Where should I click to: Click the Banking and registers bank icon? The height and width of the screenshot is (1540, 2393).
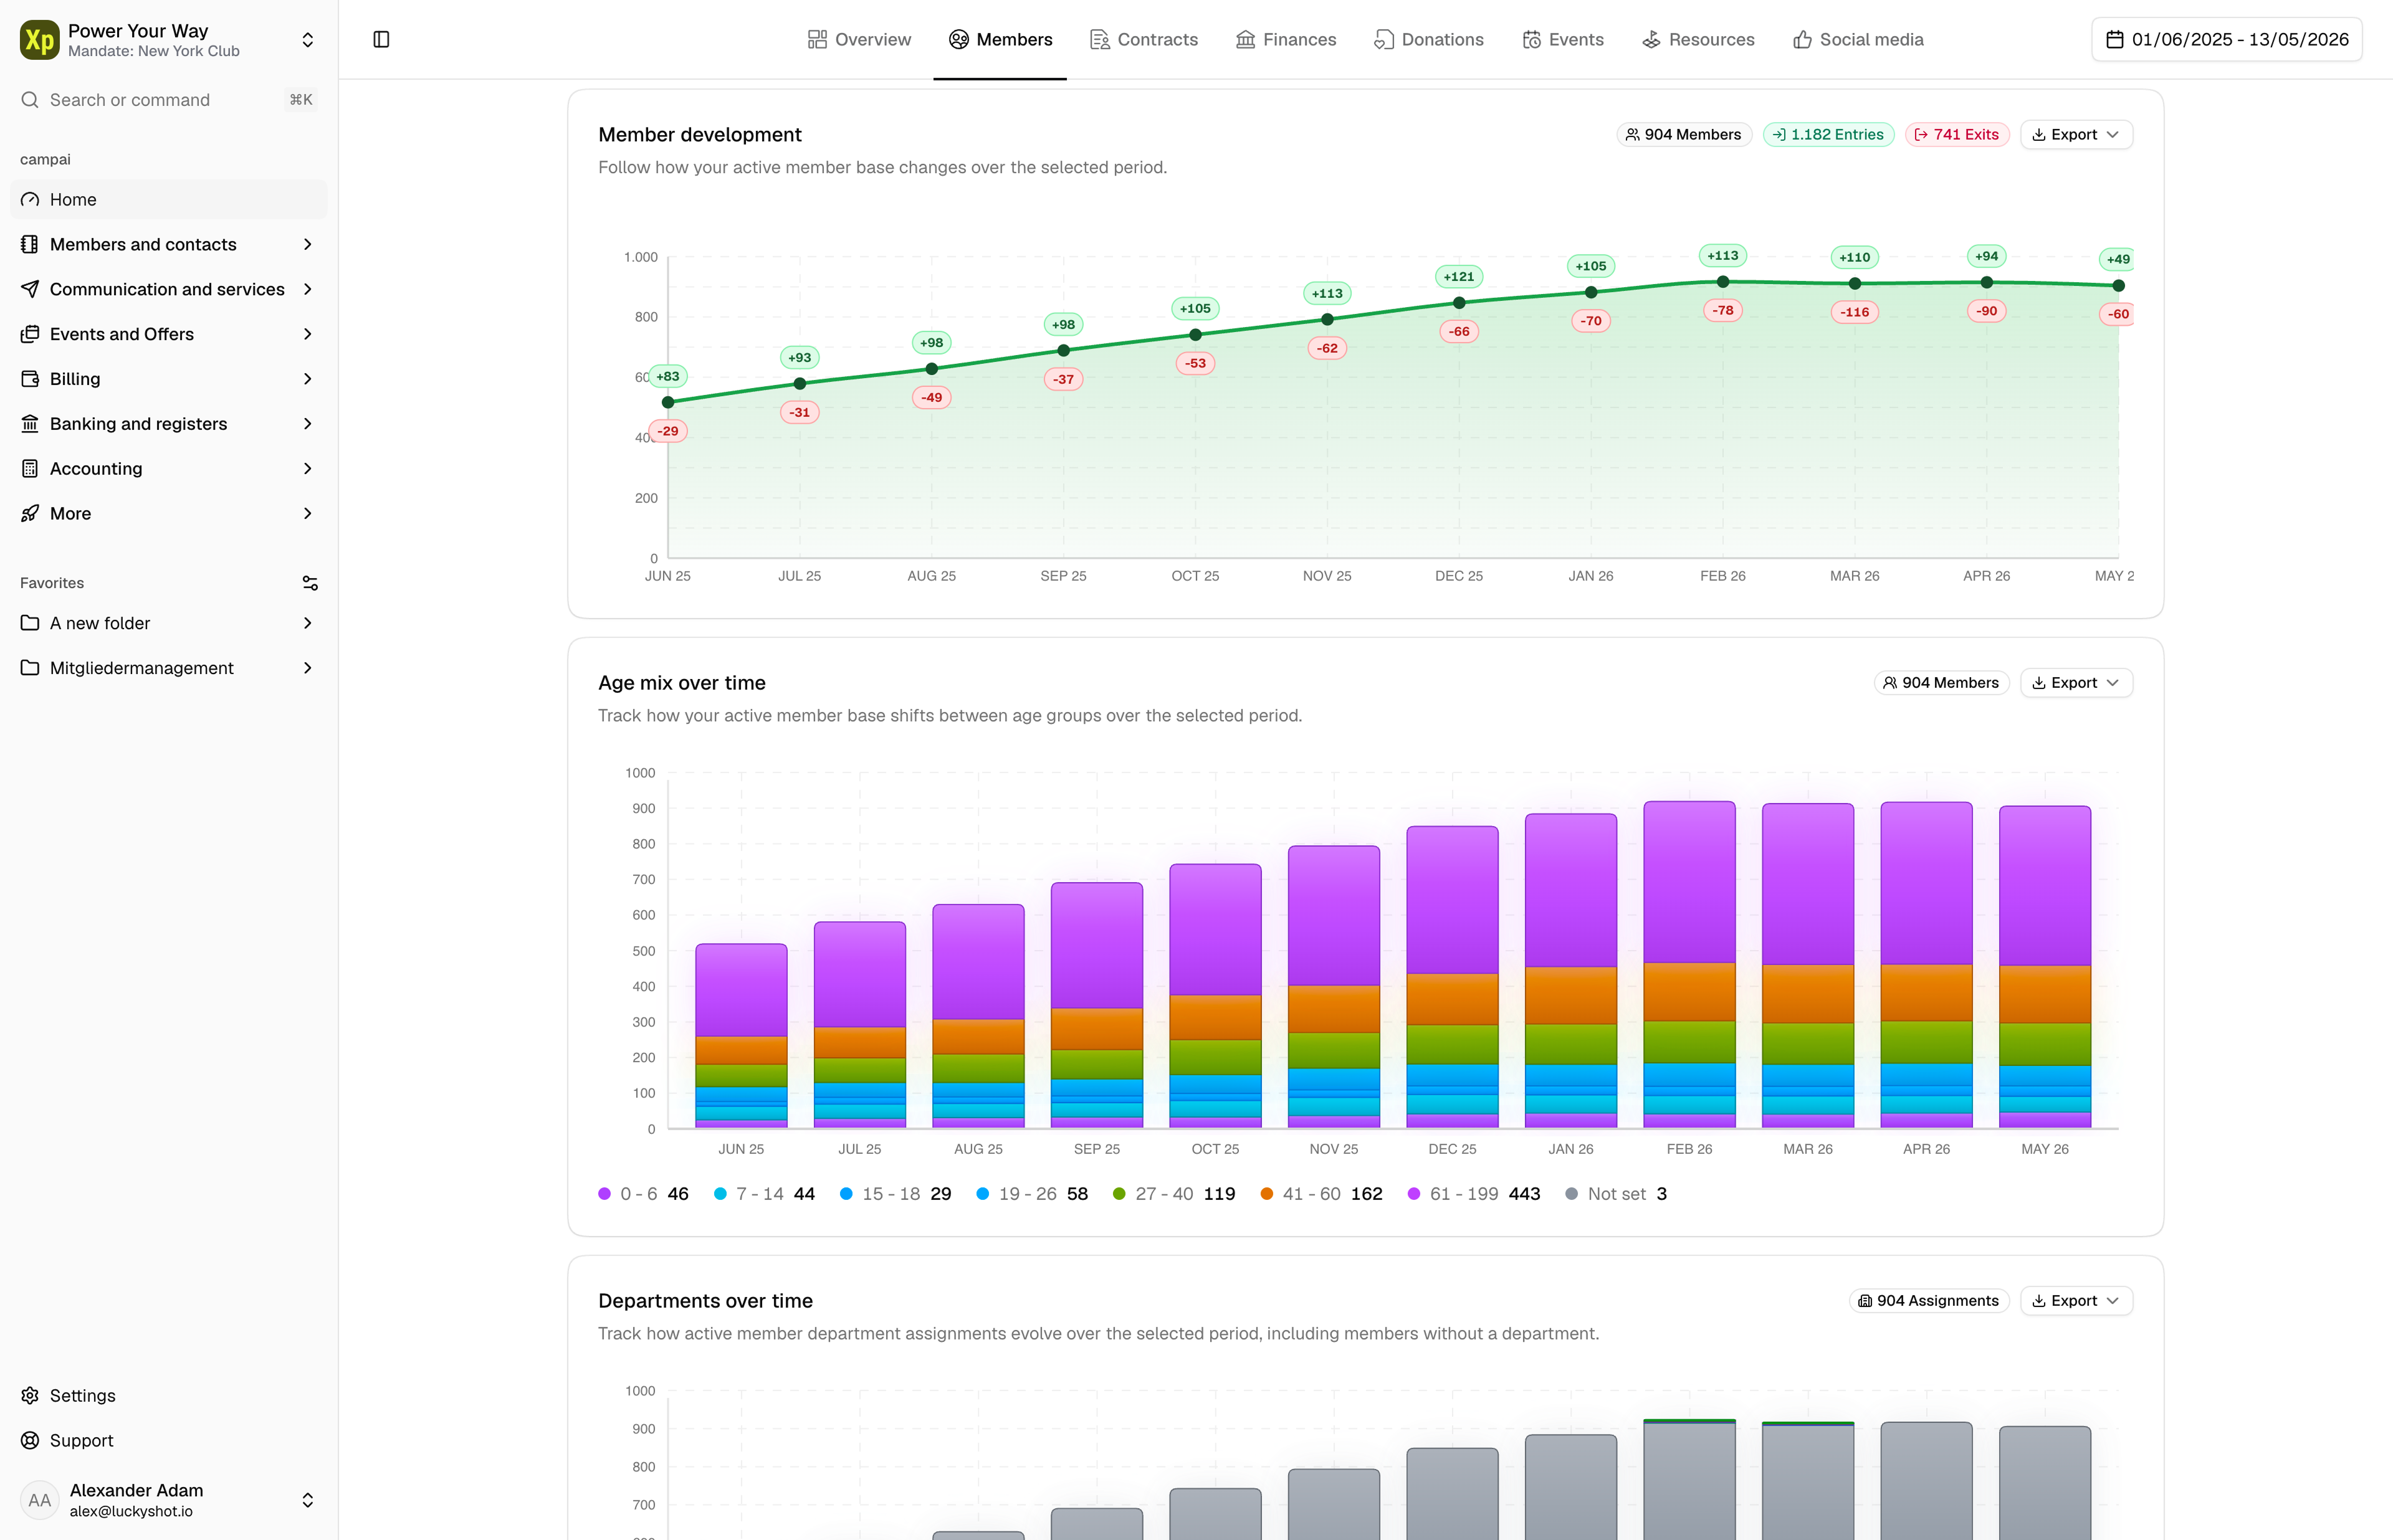click(30, 424)
